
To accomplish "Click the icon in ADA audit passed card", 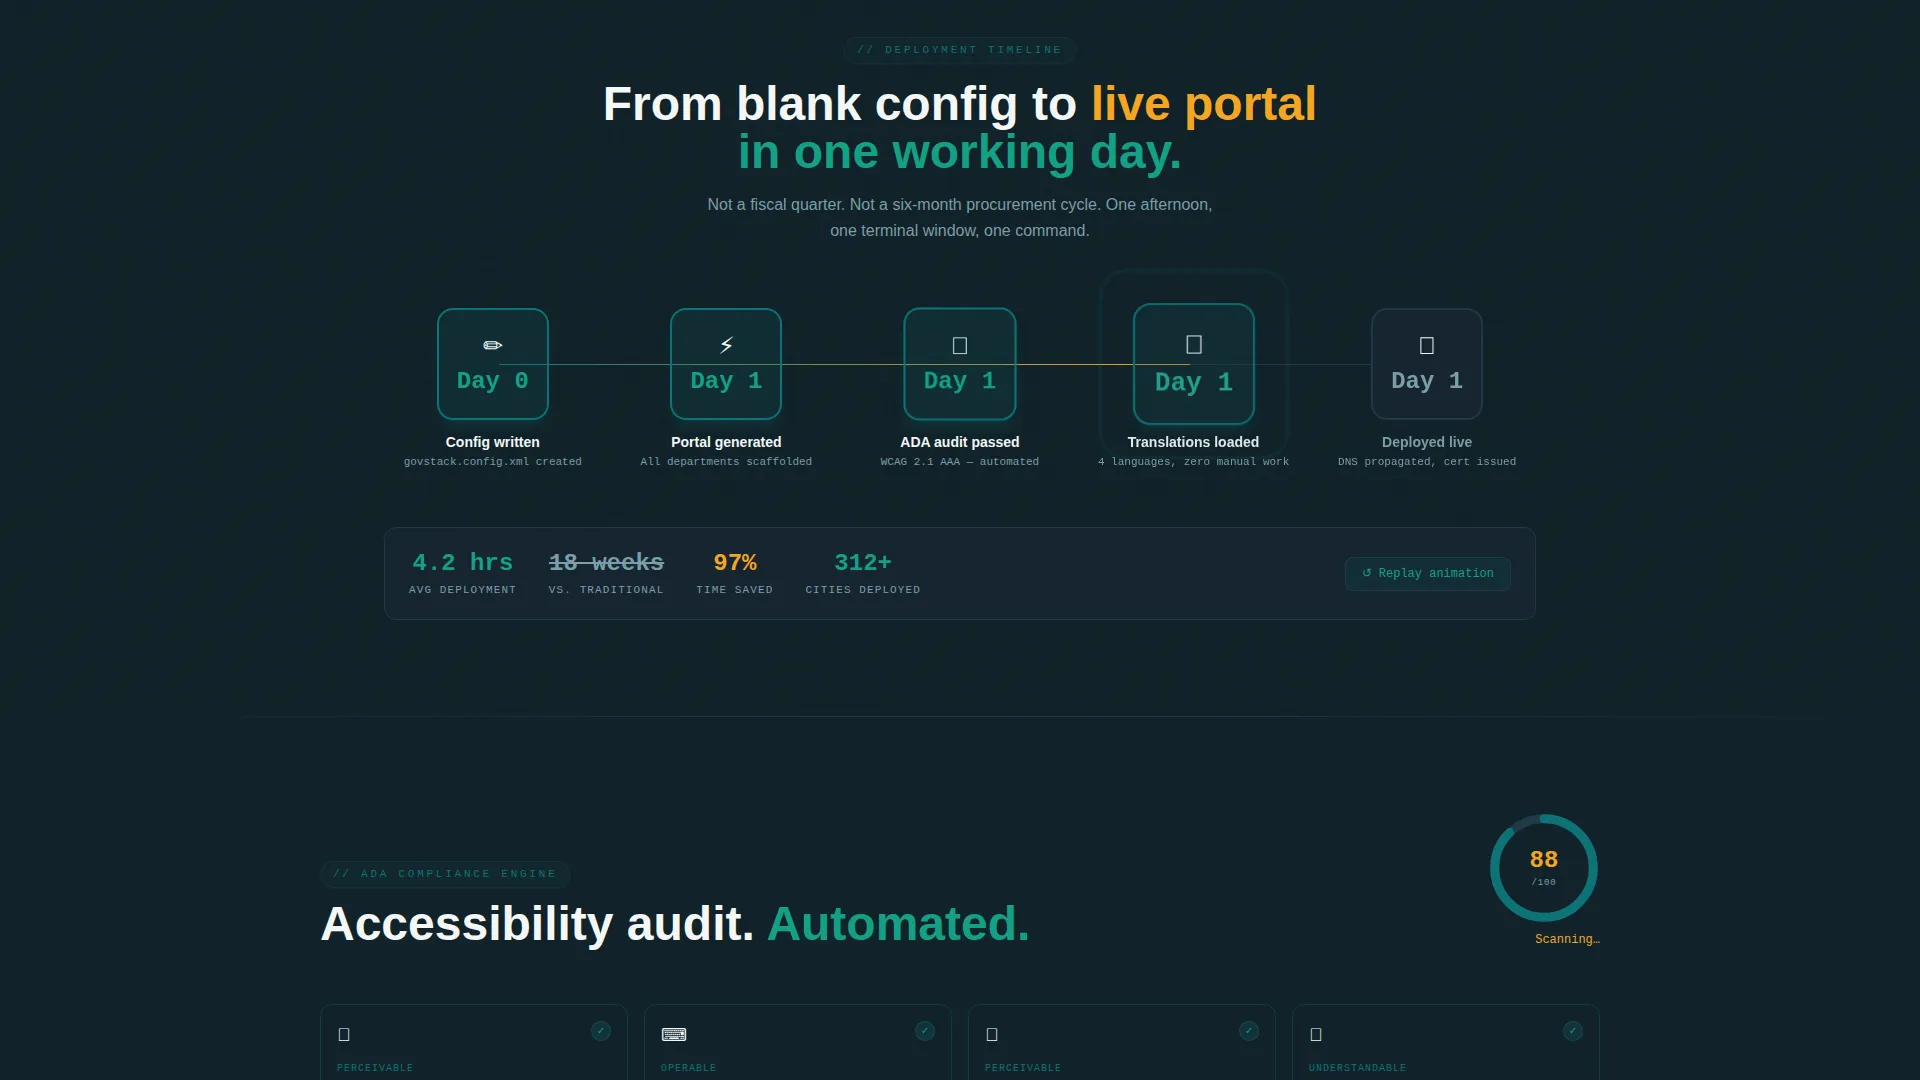I will 960,345.
